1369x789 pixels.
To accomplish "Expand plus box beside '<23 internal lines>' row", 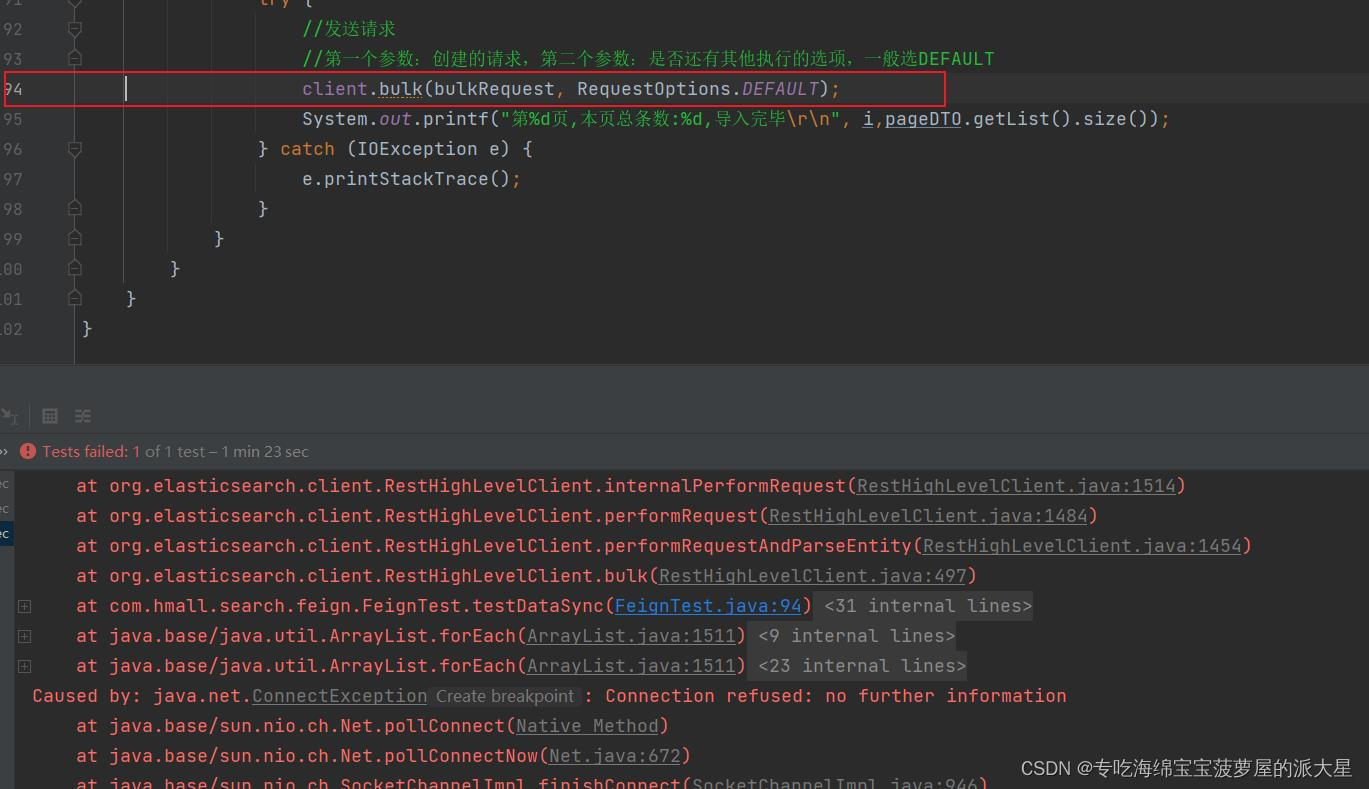I will [x=25, y=666].
